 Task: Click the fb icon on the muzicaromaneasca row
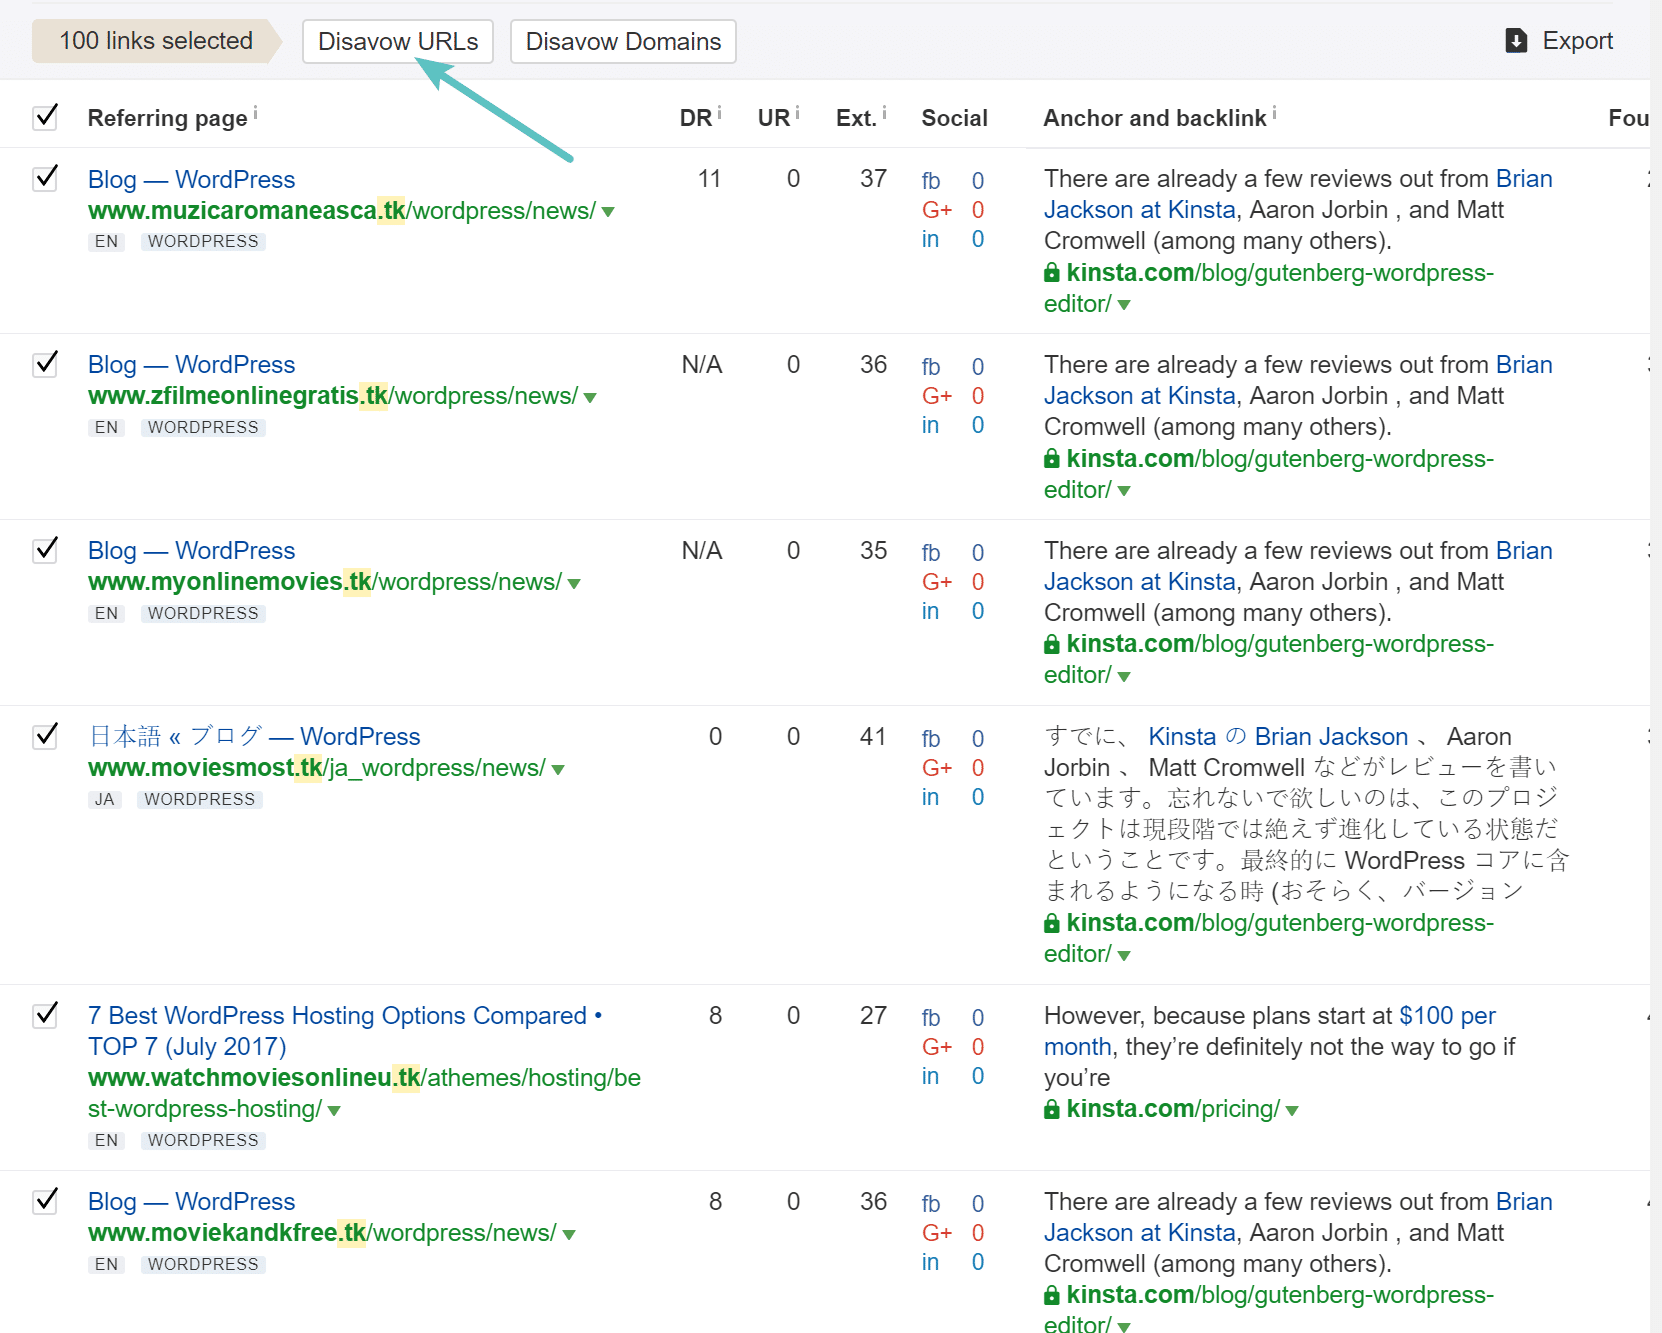pos(930,181)
